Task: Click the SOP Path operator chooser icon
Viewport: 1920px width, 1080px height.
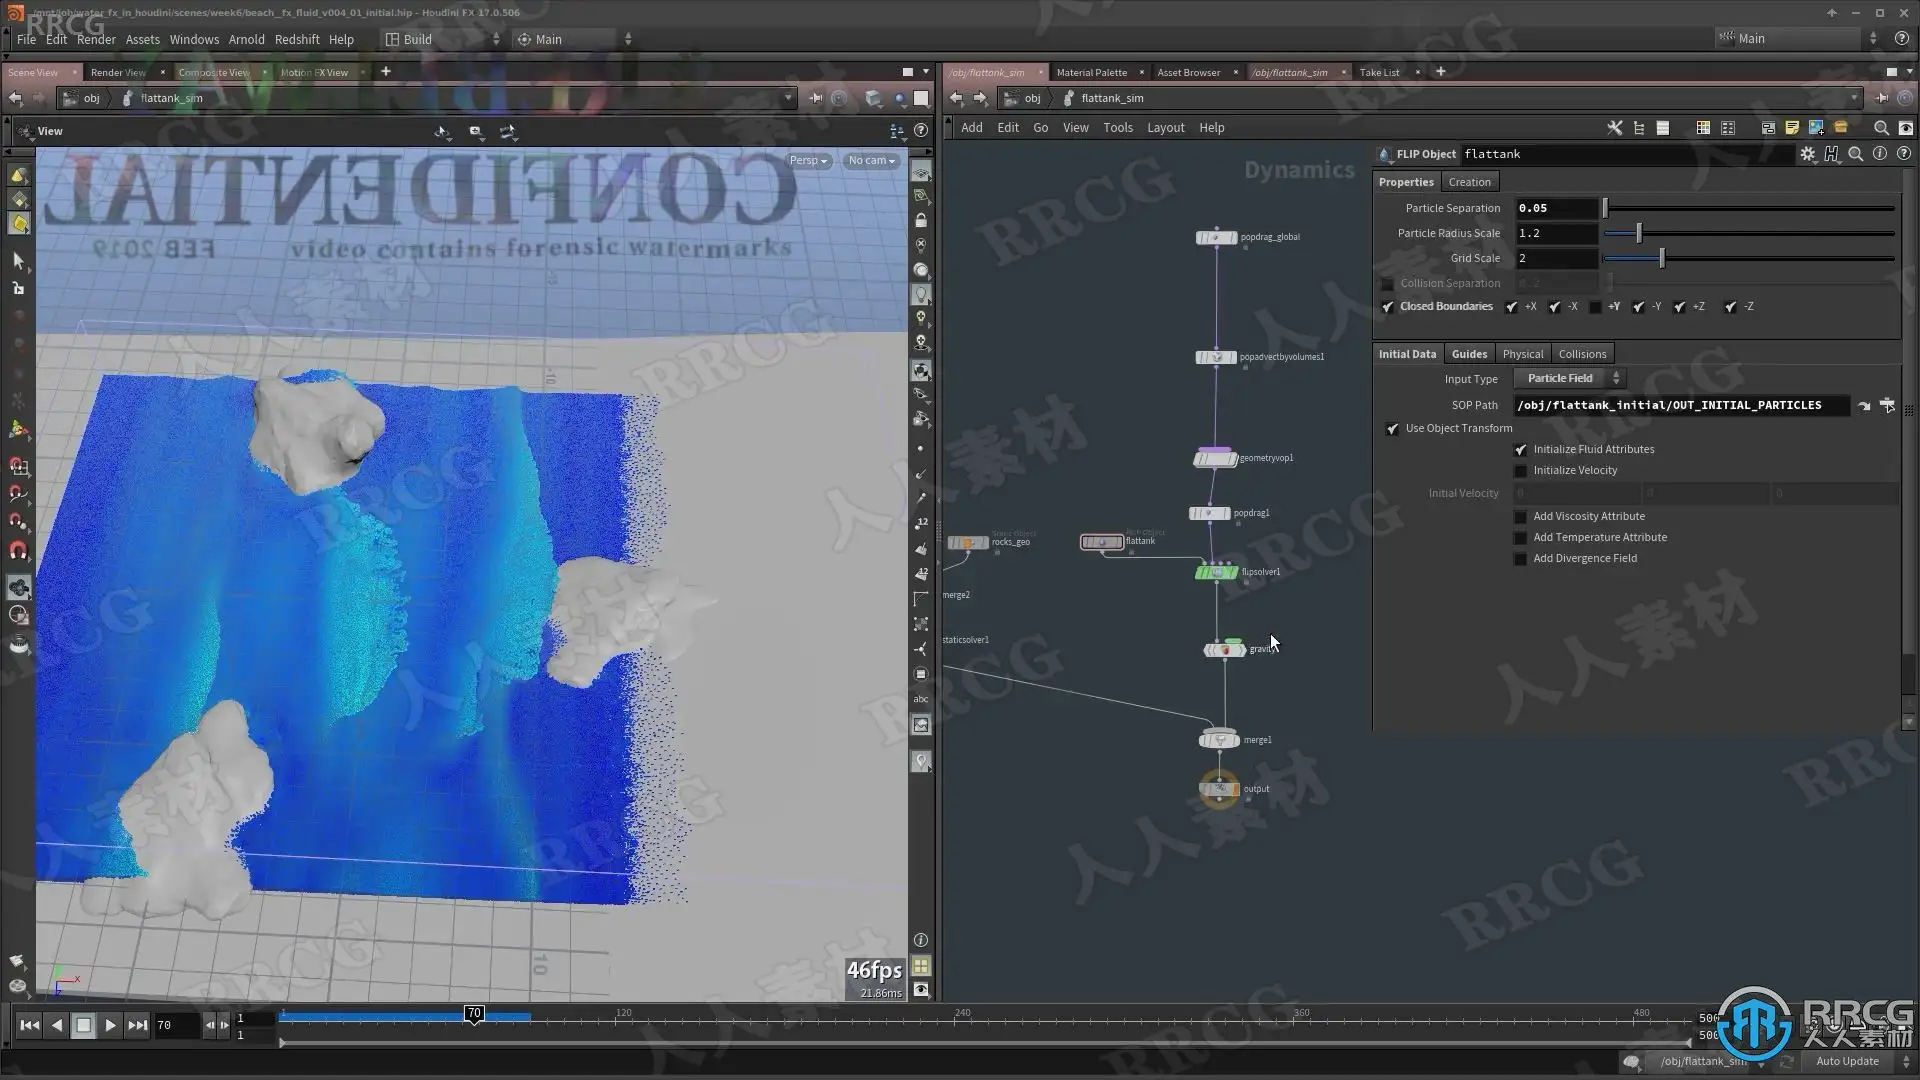Action: click(x=1887, y=405)
